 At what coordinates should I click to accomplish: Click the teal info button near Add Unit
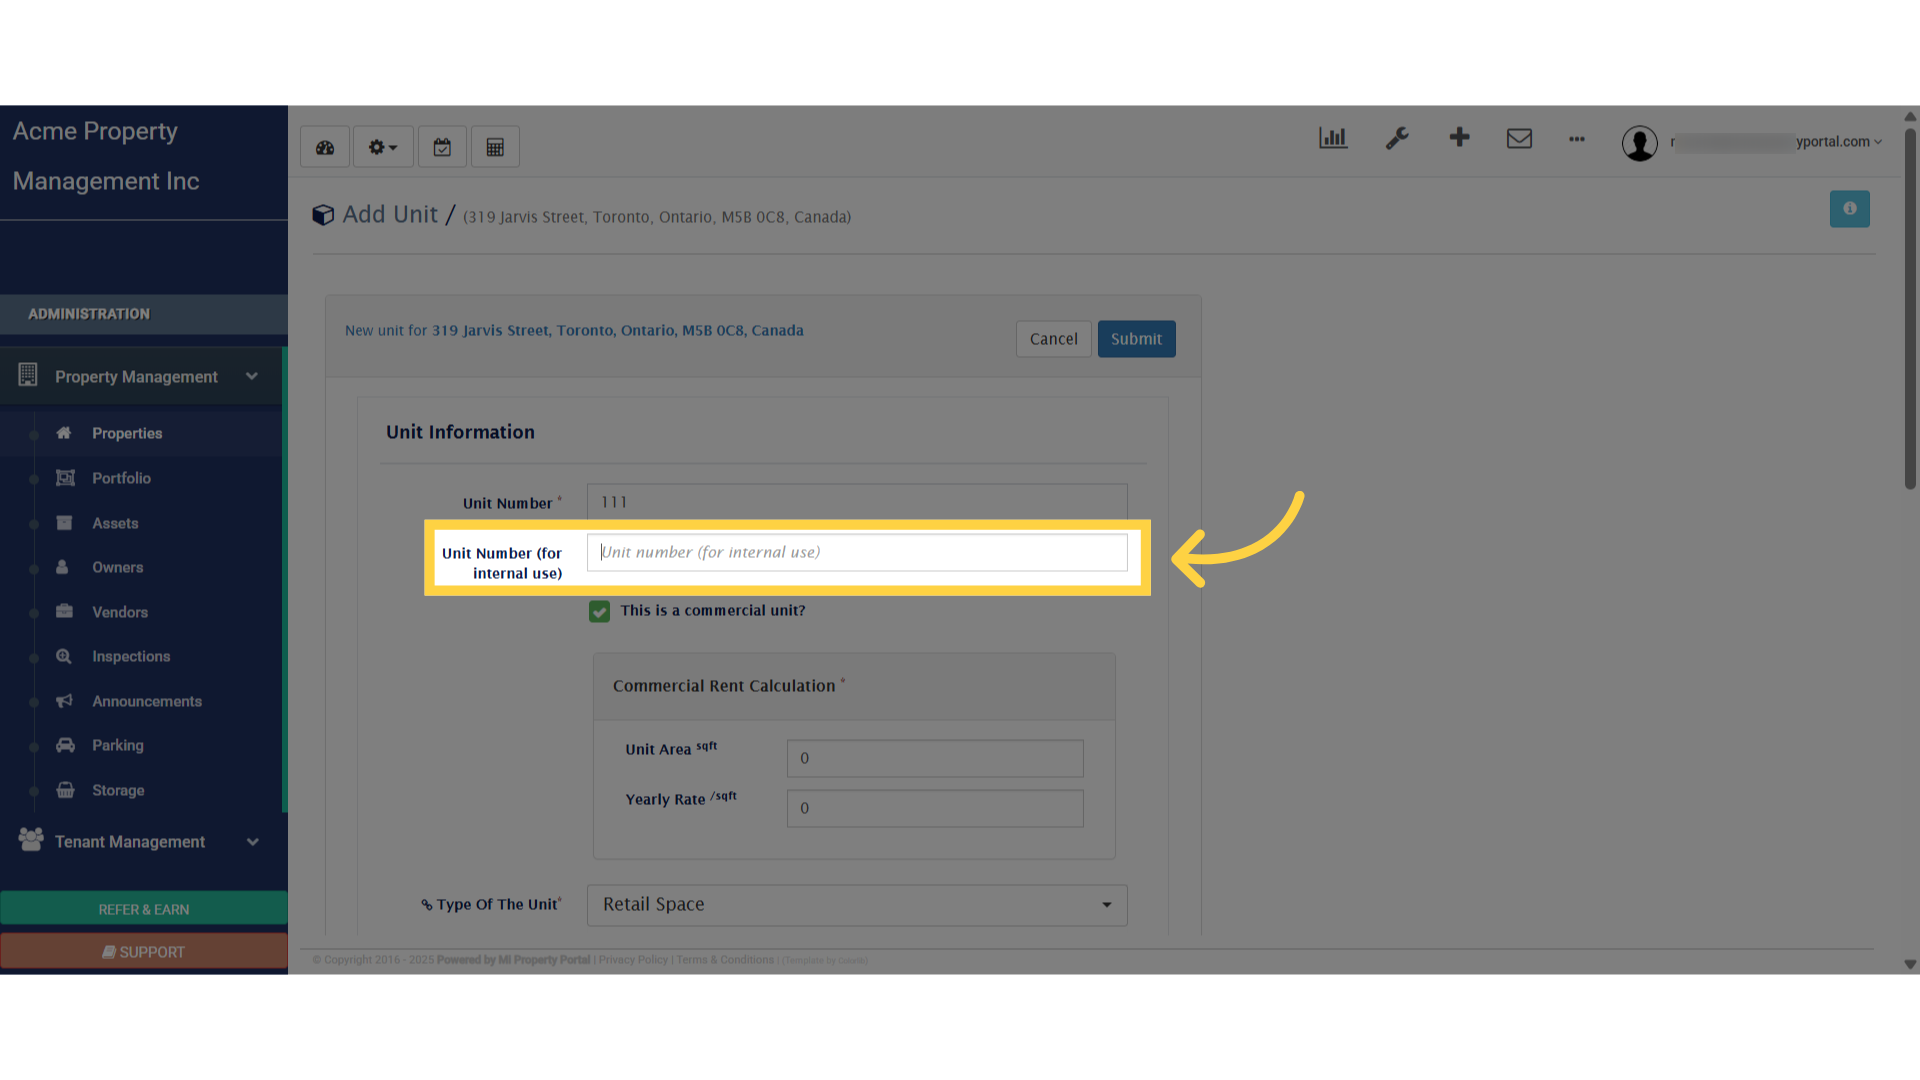[1849, 208]
